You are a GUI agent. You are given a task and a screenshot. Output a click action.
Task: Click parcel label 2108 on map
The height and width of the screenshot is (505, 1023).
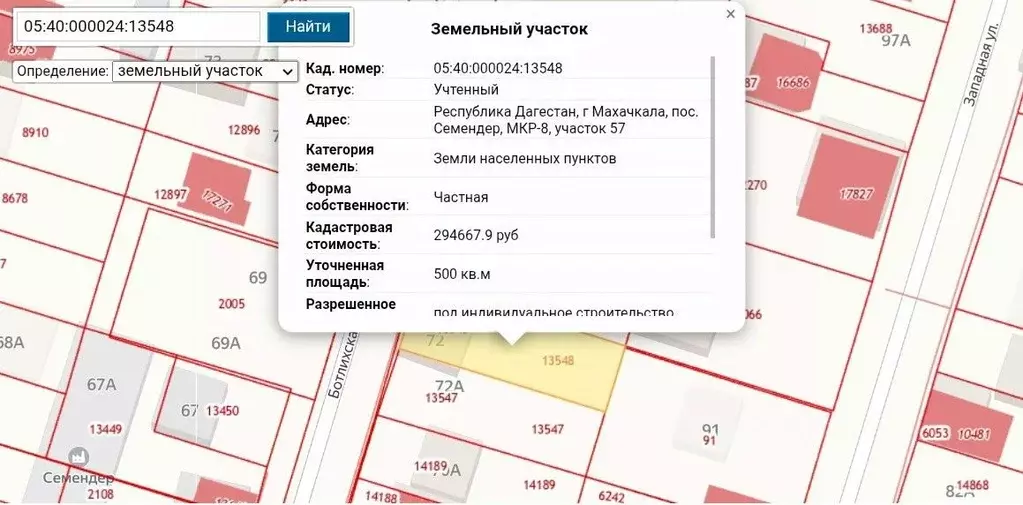(101, 494)
